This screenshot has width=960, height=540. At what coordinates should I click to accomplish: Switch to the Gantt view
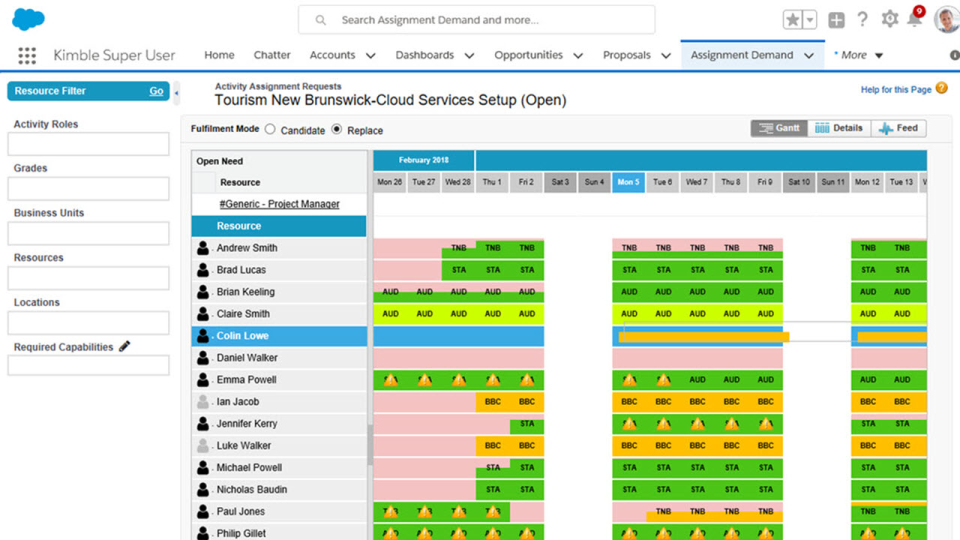point(779,128)
